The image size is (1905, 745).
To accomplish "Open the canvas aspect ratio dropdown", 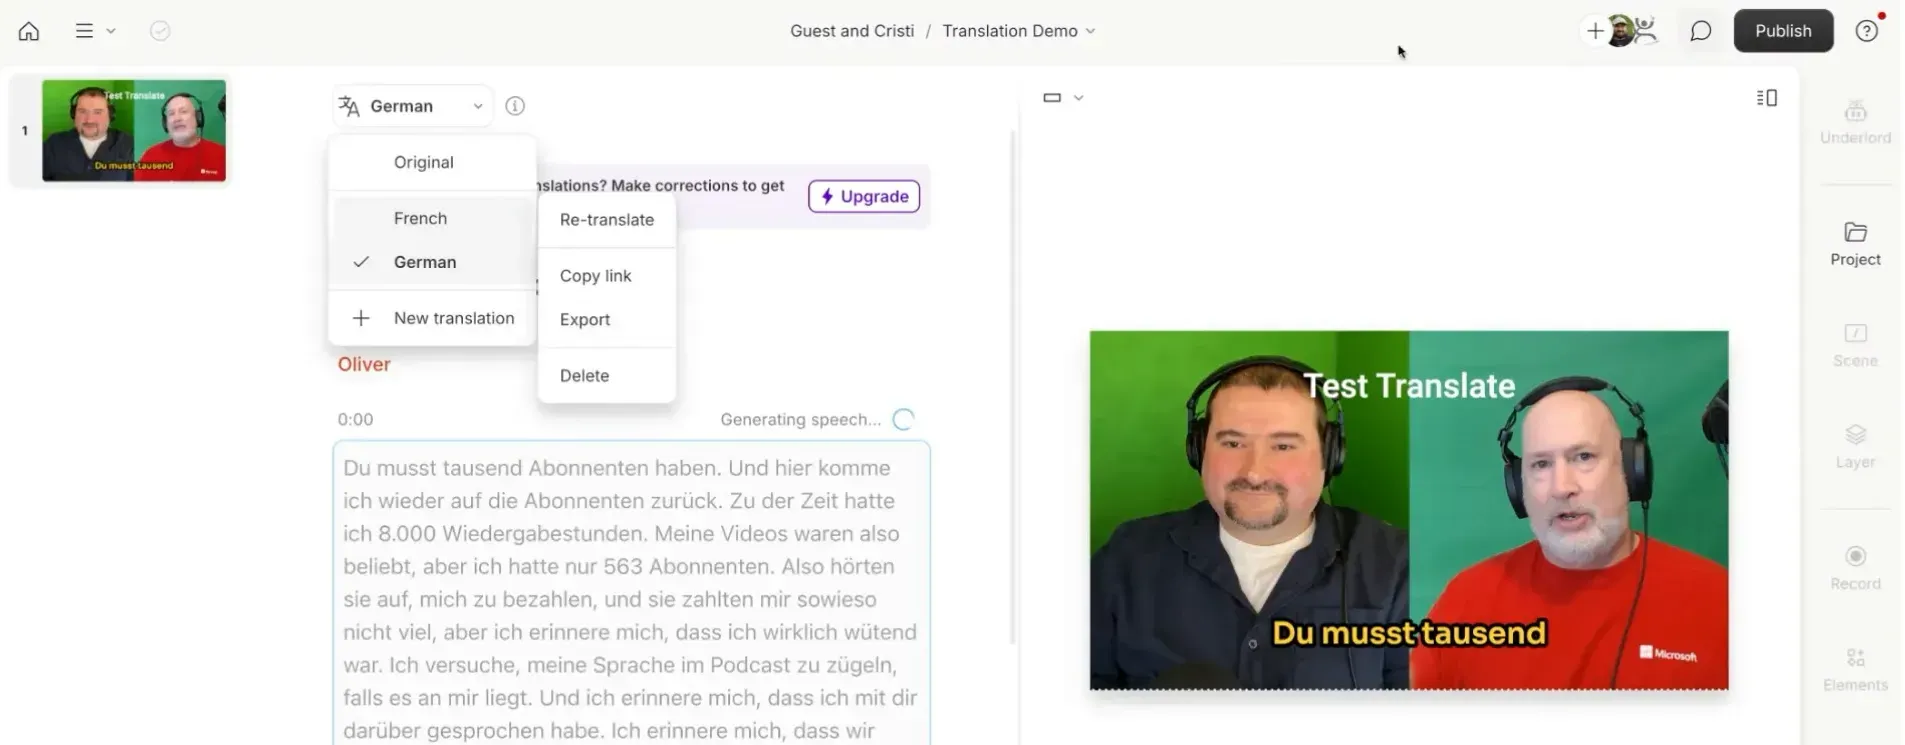I will 1063,98.
